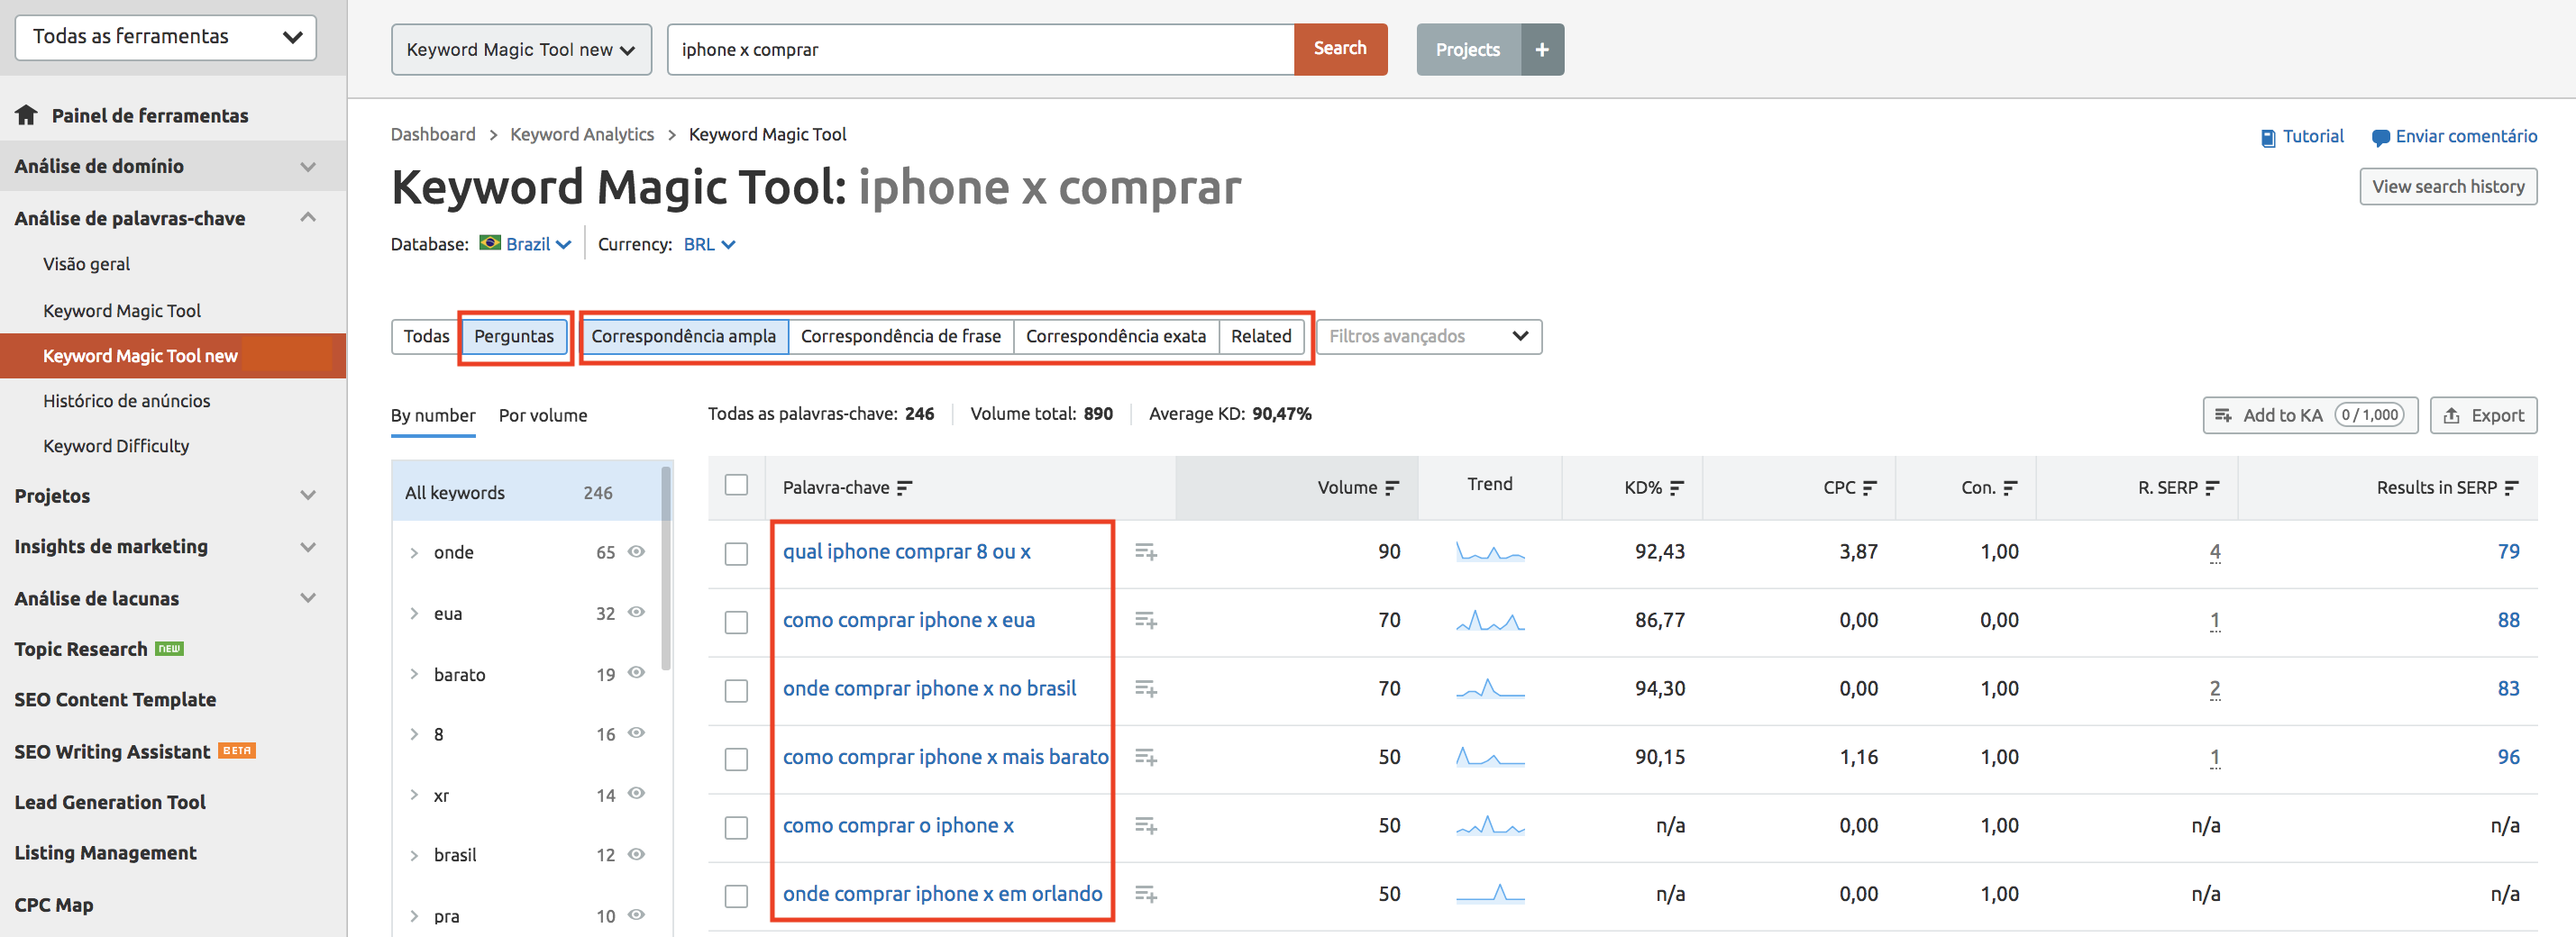
Task: Click add-to-list icon for 'como comprar iphone x mais barato'
Action: [x=1146, y=757]
